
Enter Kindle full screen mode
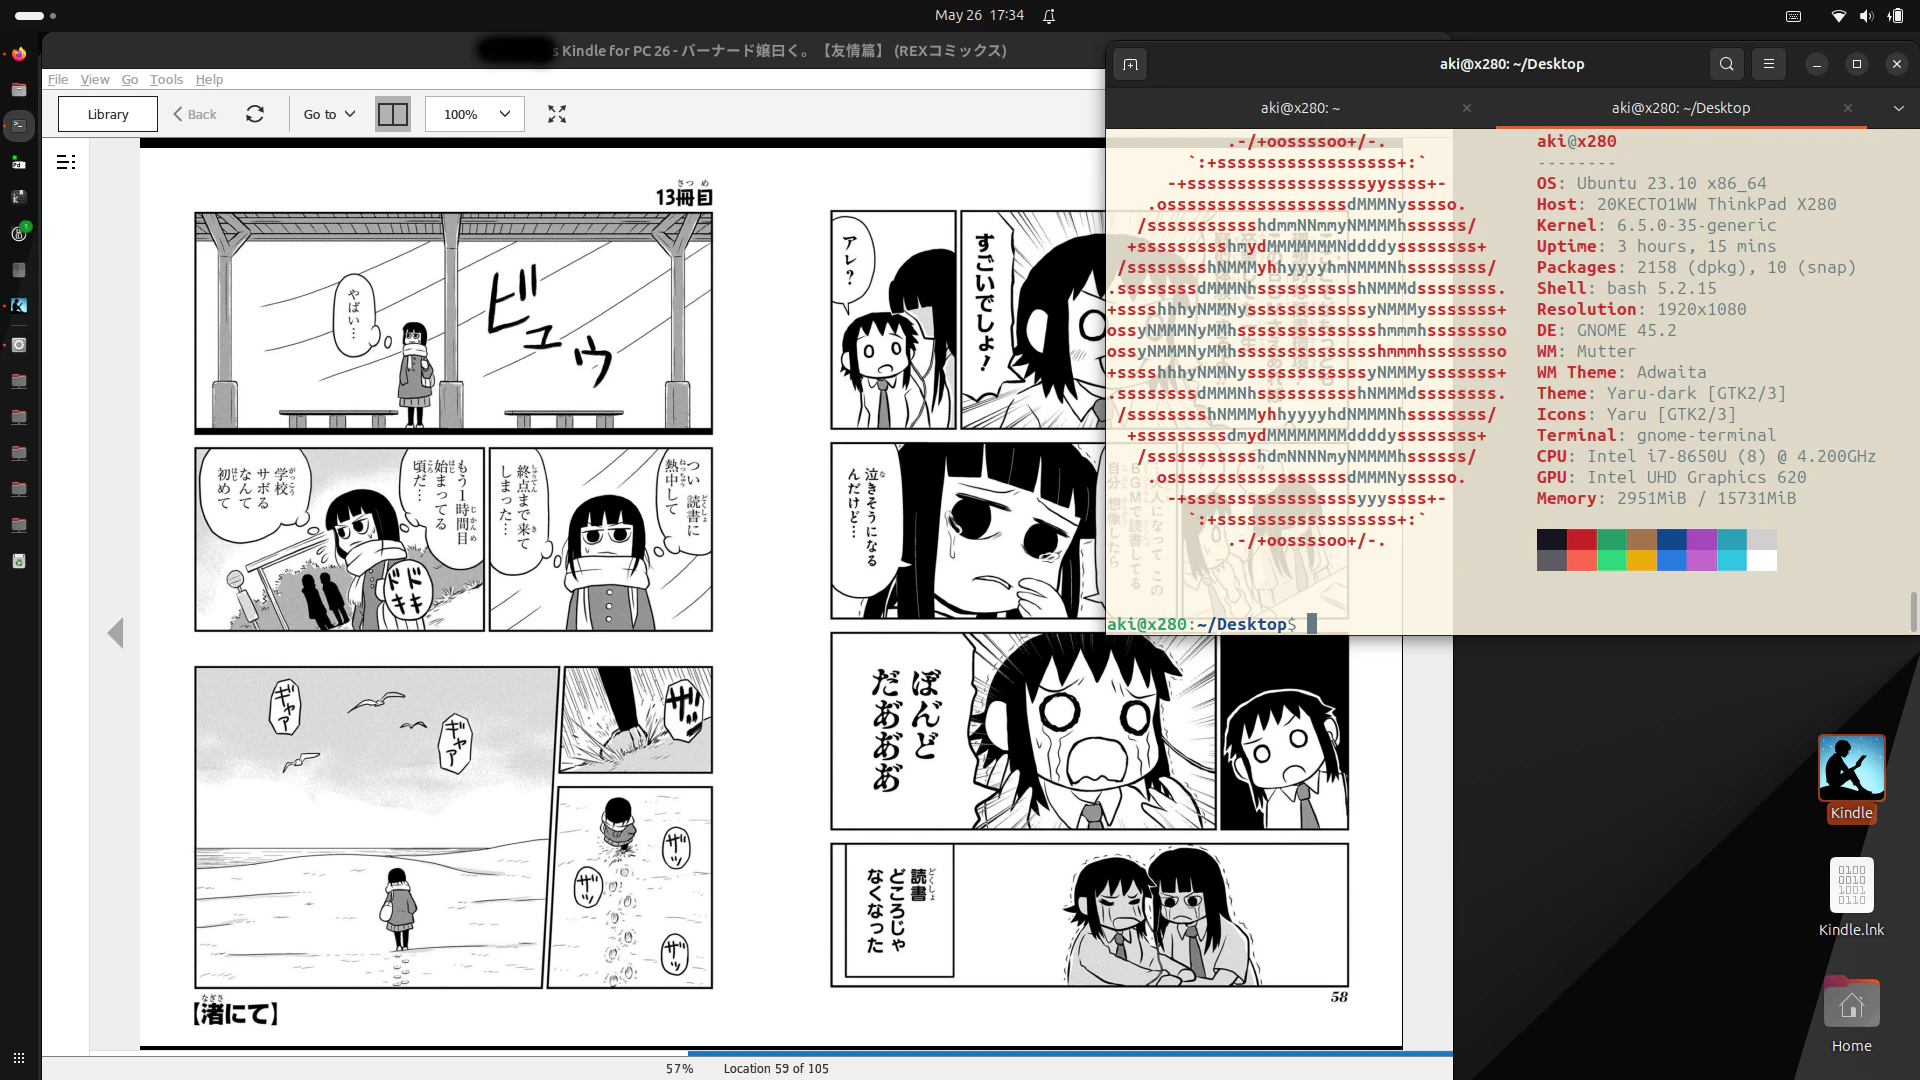(x=557, y=114)
